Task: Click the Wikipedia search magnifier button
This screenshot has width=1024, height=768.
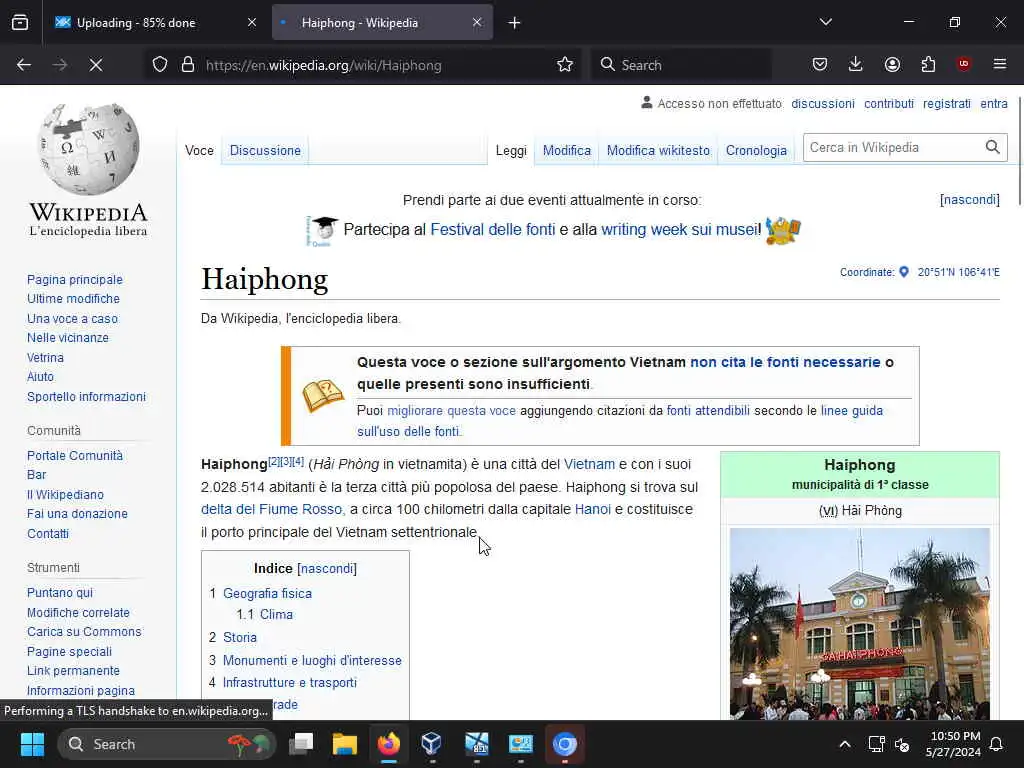Action: (x=993, y=148)
